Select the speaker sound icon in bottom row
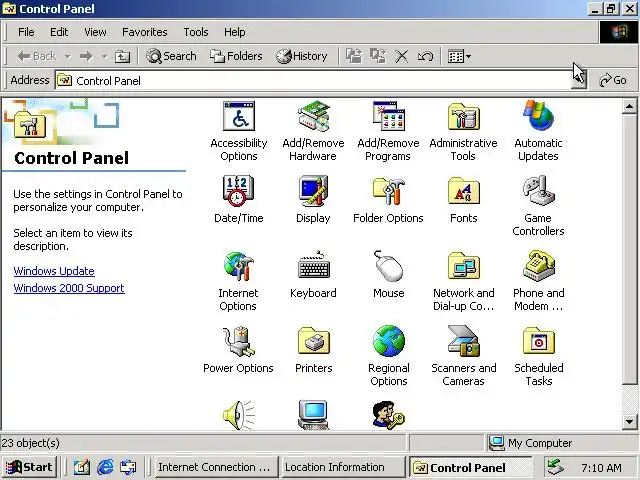The width and height of the screenshot is (640, 480). point(239,415)
